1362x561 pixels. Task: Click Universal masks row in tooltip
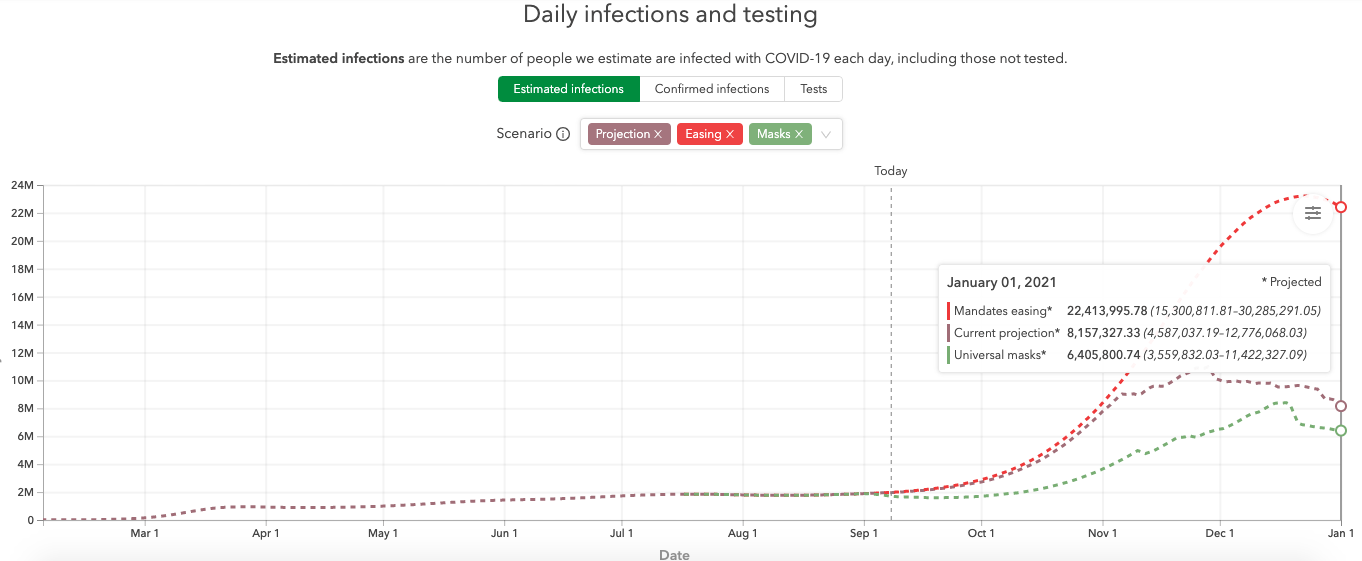click(1000, 354)
